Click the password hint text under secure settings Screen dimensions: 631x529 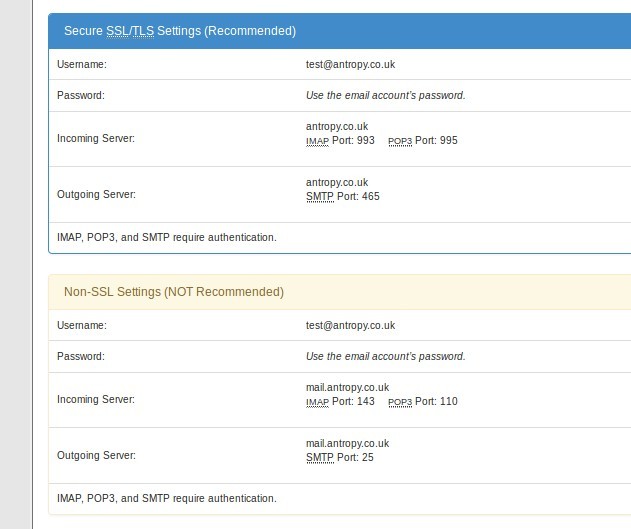tap(385, 95)
